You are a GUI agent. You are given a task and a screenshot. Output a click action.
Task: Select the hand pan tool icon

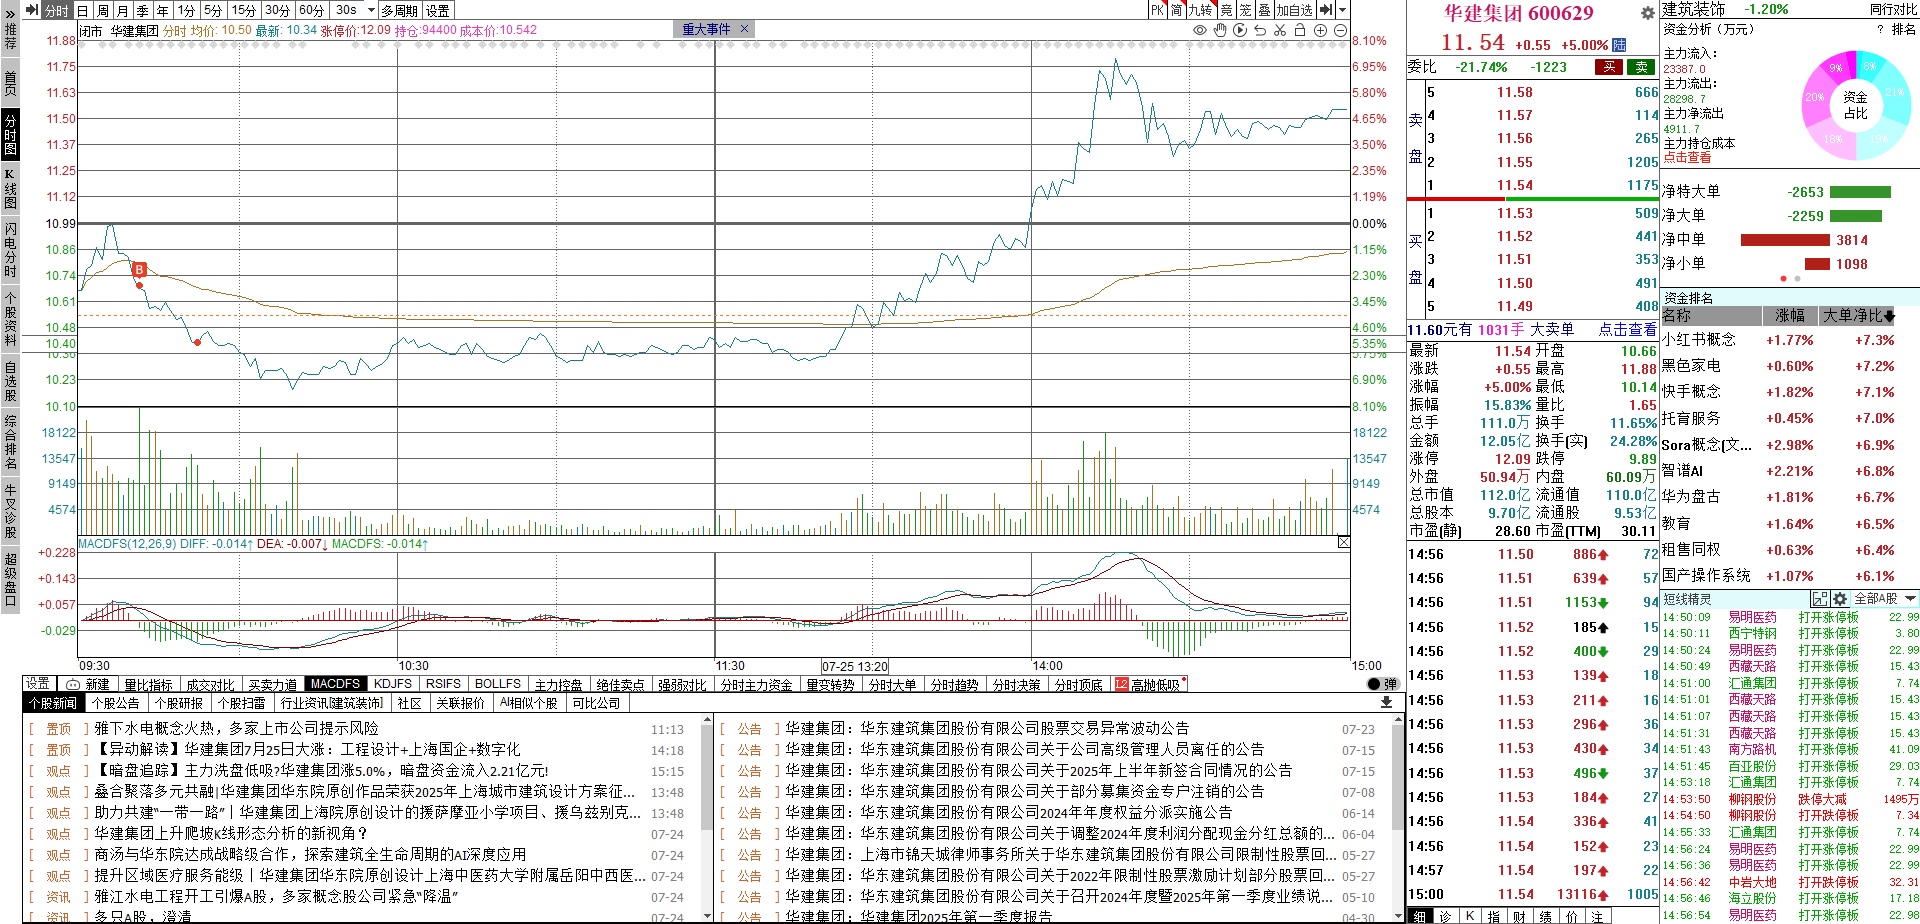(x=1220, y=30)
